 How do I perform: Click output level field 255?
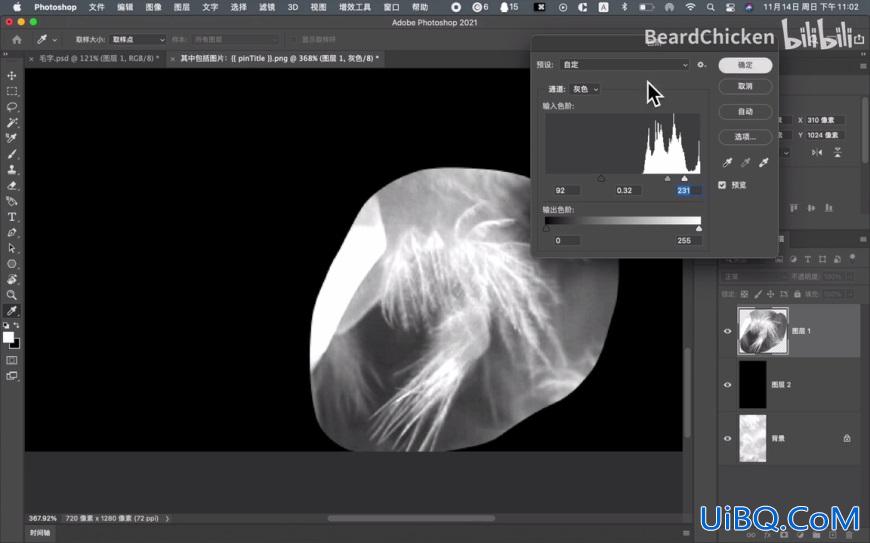pyautogui.click(x=687, y=241)
